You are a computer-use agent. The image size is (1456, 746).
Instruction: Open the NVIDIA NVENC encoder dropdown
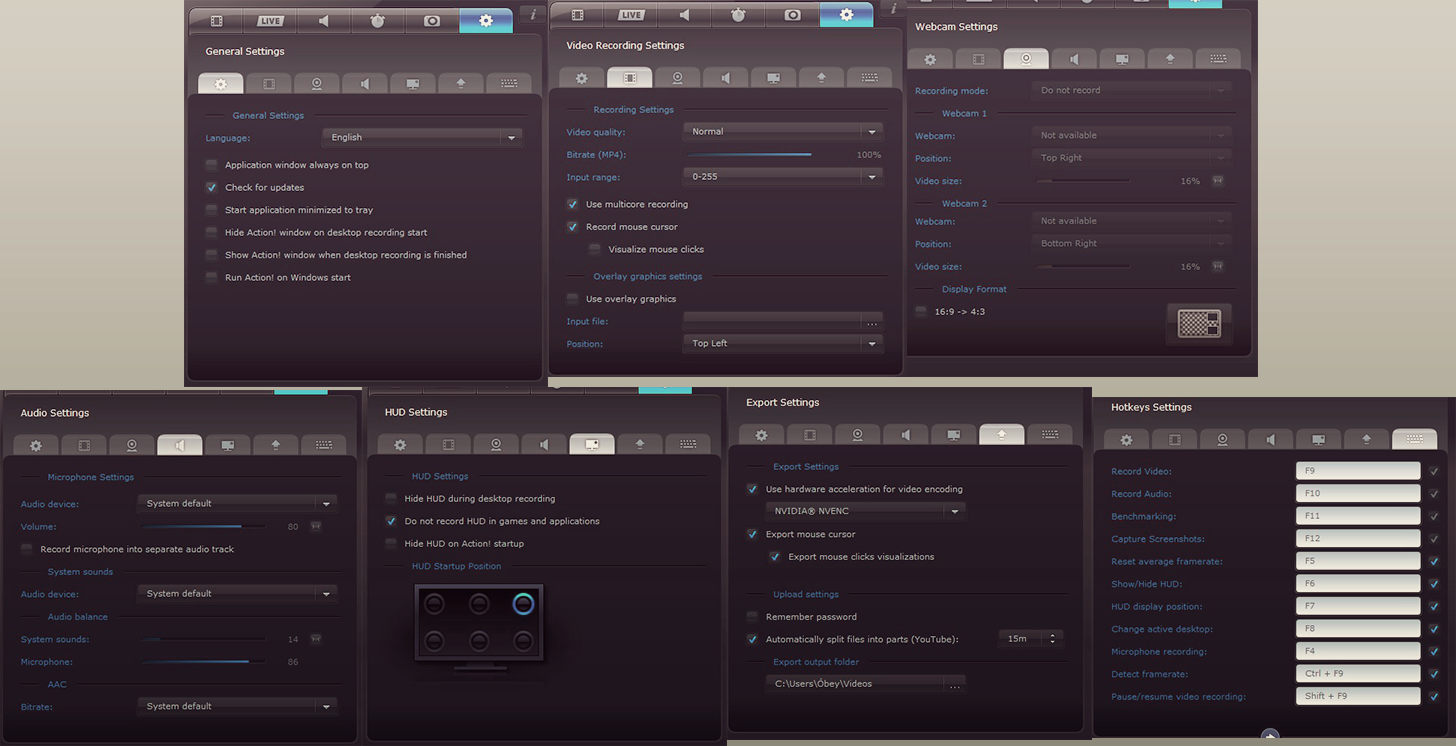[866, 511]
